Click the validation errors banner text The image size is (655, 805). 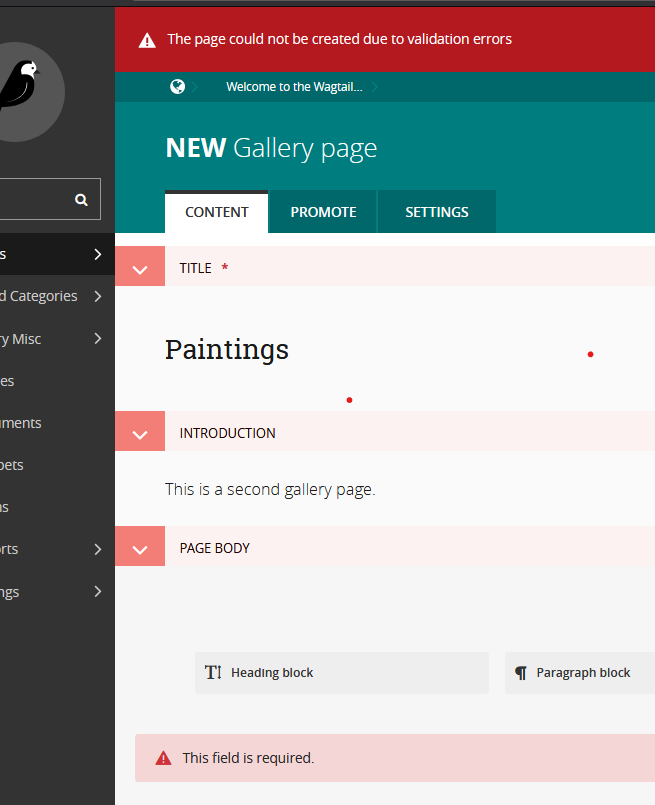tap(339, 40)
